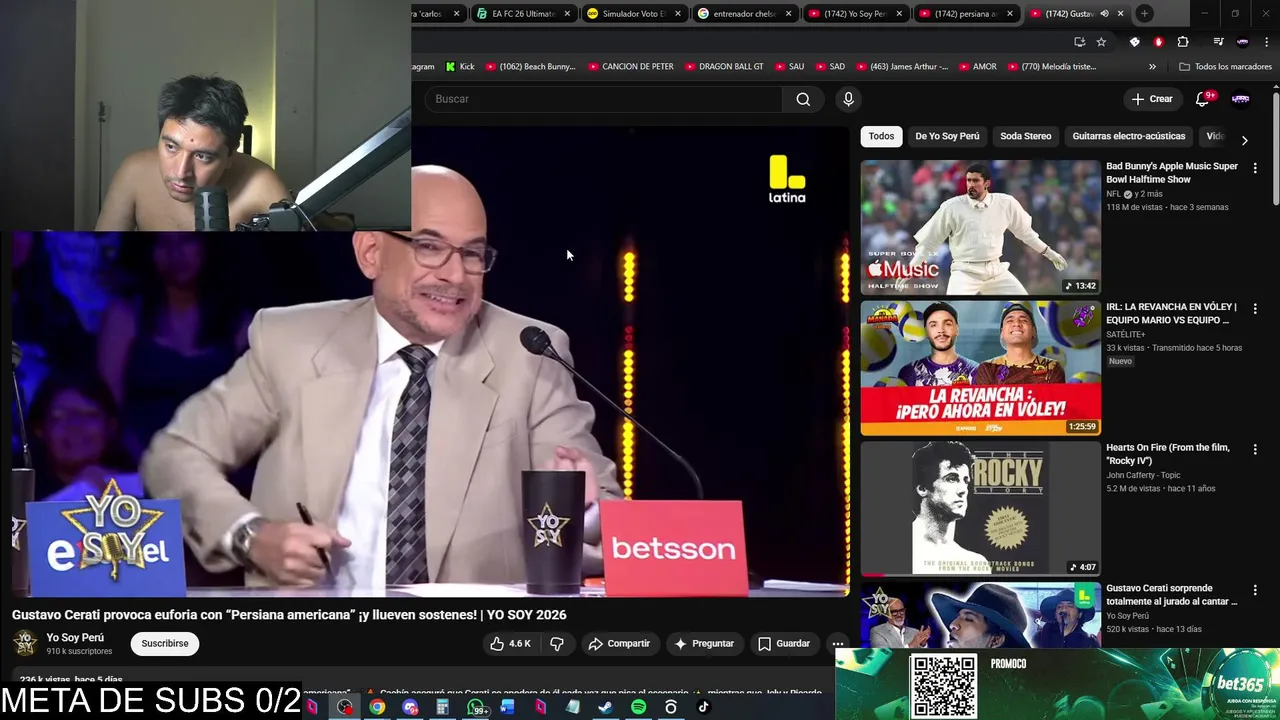
Task: Click the Guardar save button
Action: [x=784, y=644]
